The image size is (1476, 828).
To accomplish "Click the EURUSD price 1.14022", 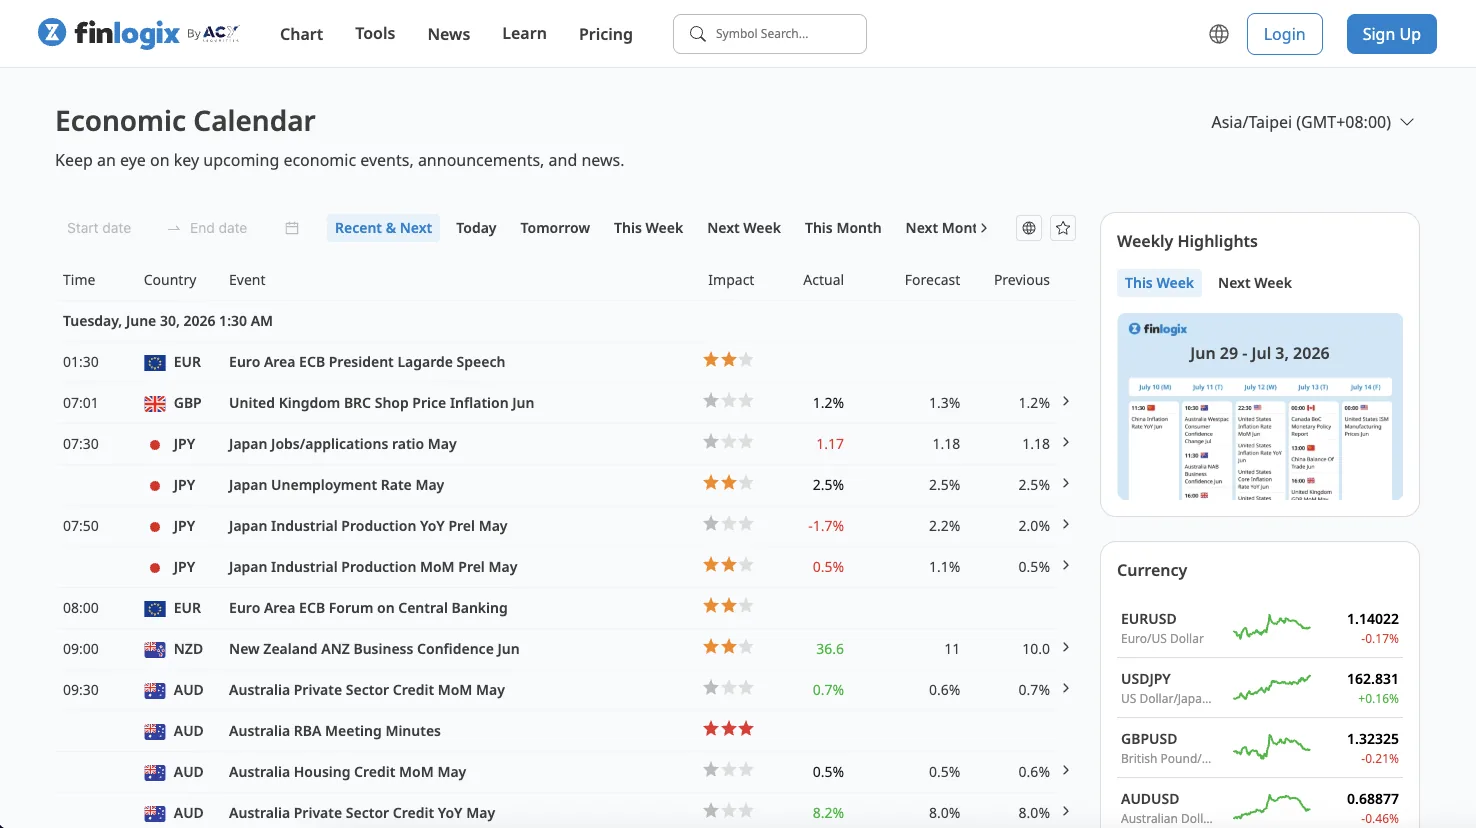I will [1373, 619].
